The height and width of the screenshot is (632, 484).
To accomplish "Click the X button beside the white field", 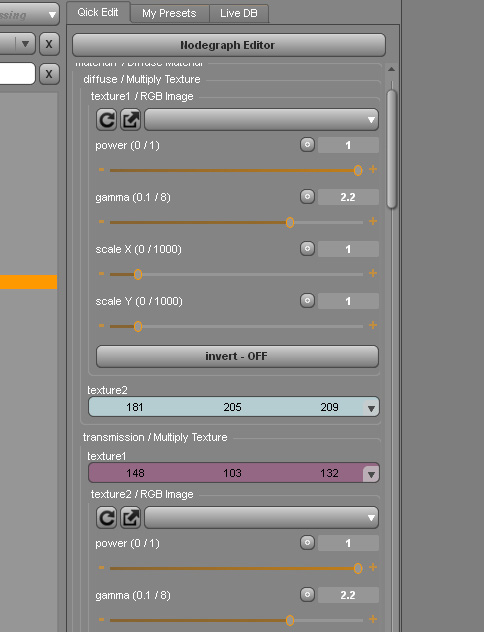I will tap(49, 74).
